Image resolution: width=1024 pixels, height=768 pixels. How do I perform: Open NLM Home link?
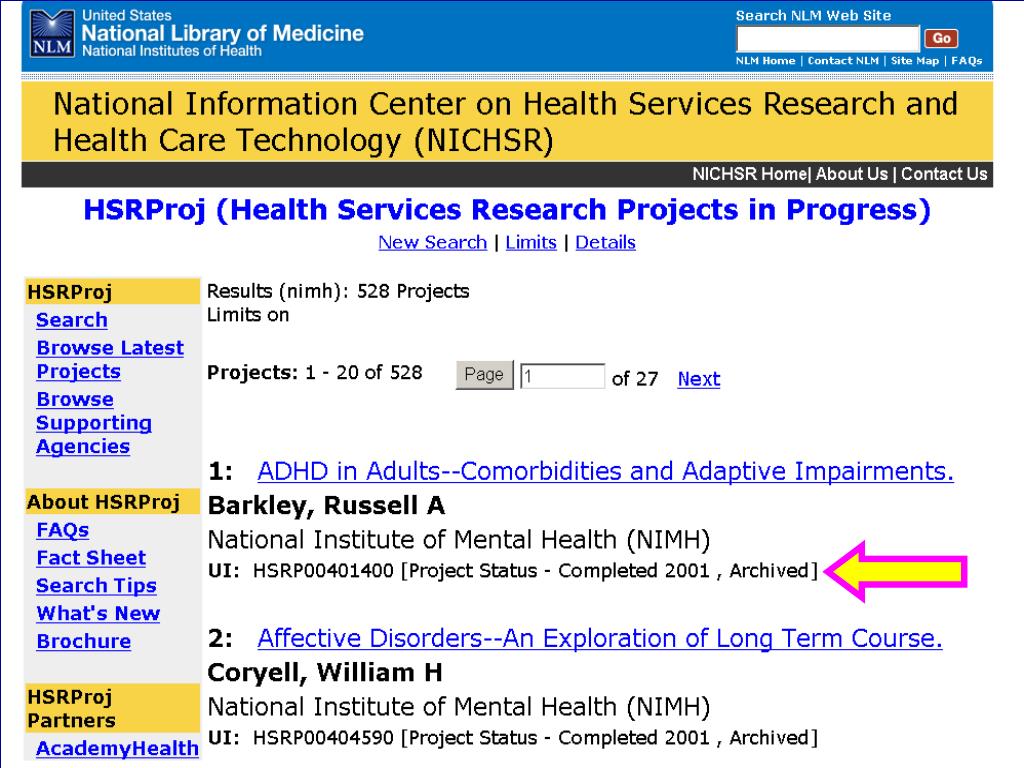tap(765, 61)
